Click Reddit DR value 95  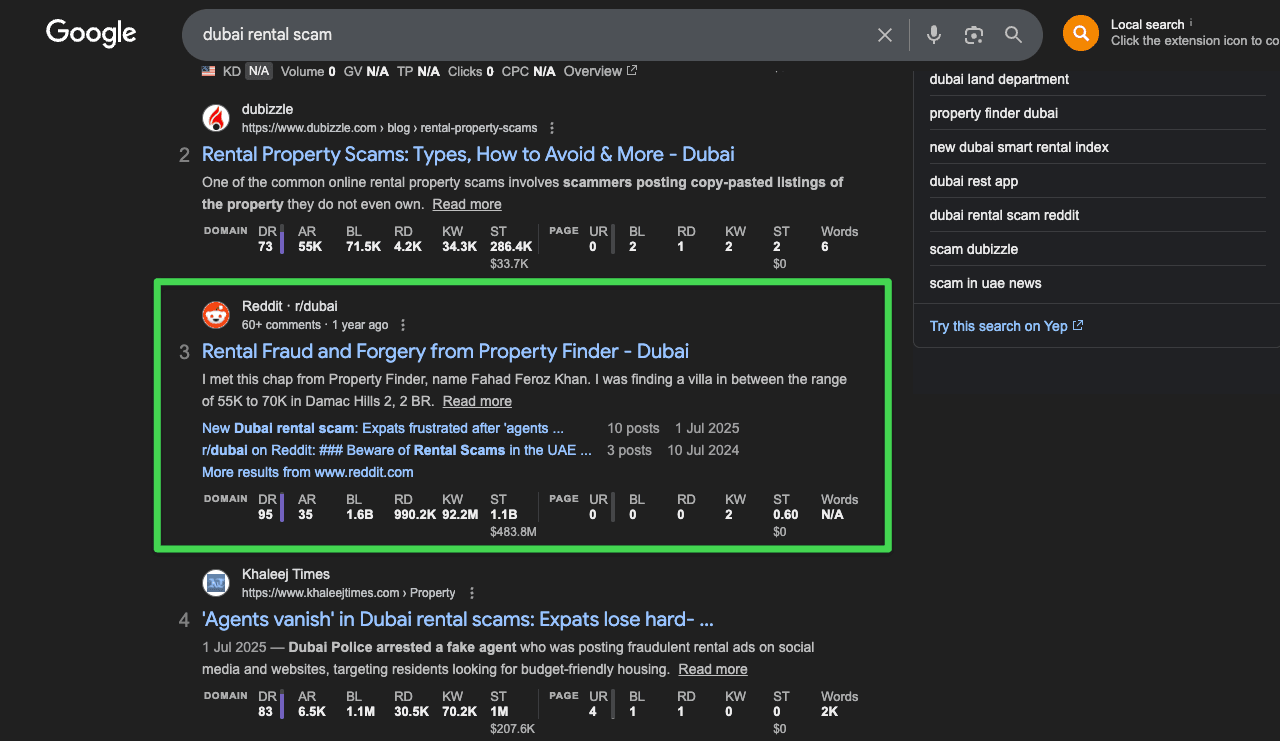[265, 515]
